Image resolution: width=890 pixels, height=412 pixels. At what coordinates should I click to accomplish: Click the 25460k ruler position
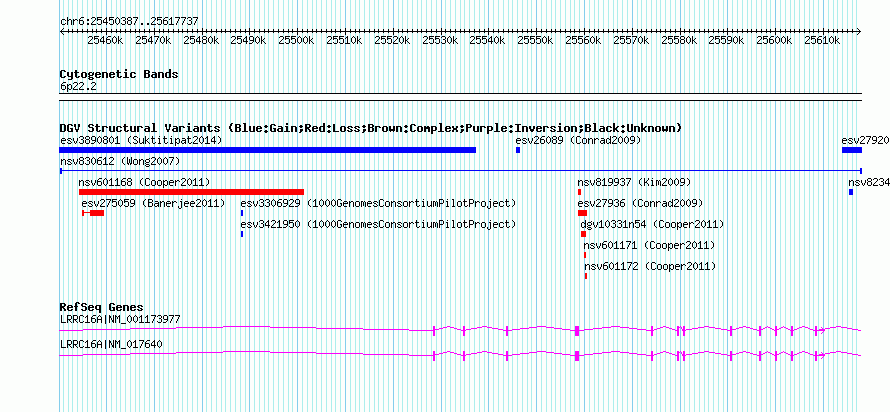tap(105, 41)
